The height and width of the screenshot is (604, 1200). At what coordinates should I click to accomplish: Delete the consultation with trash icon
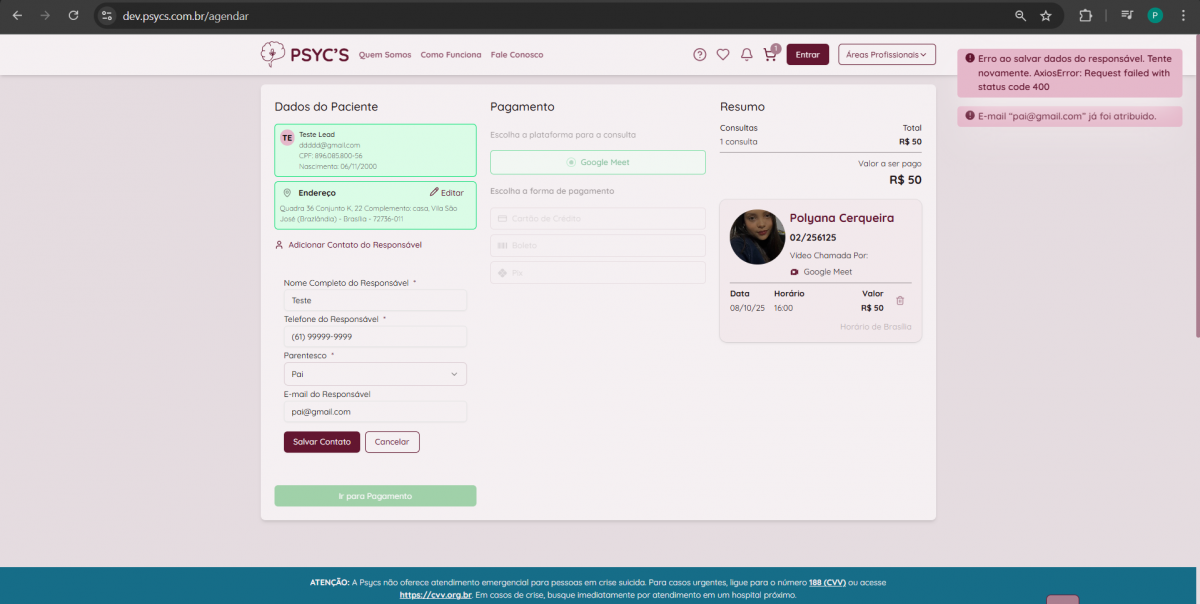click(x=900, y=301)
